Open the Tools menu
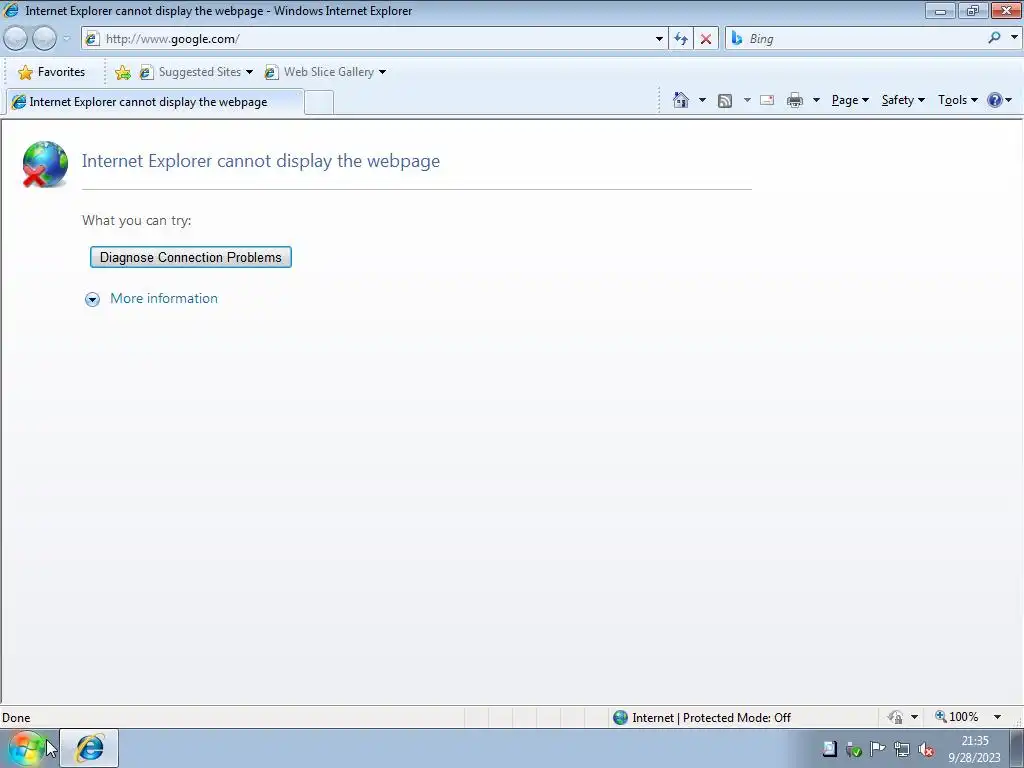This screenshot has width=1024, height=768. tap(957, 100)
